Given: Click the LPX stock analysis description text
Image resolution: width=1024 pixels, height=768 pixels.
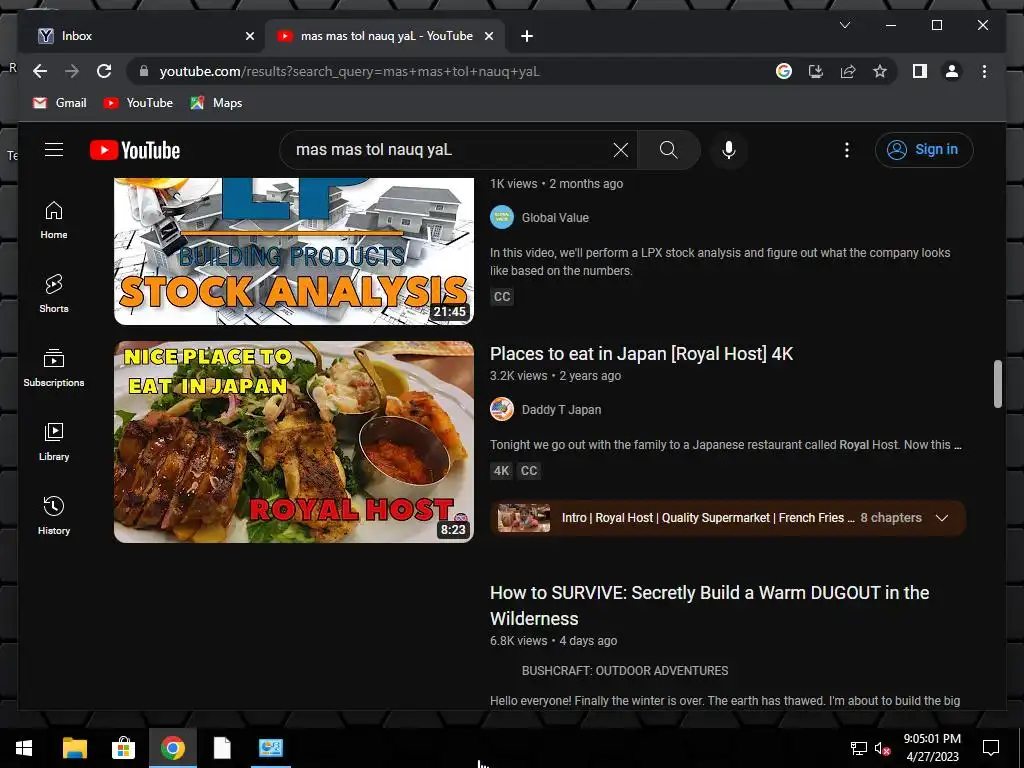Looking at the screenshot, I should 720,262.
